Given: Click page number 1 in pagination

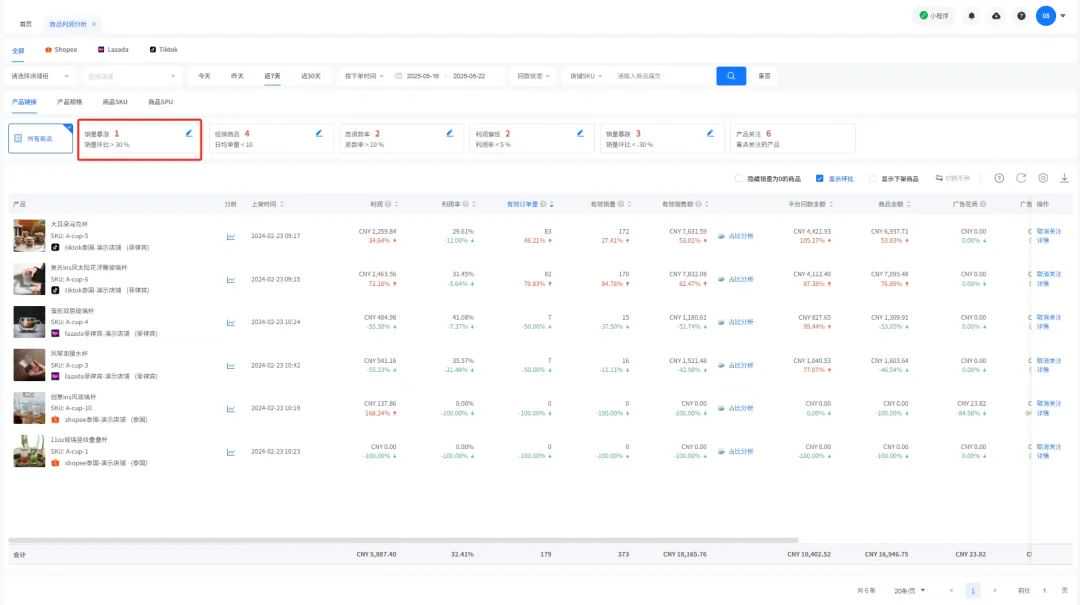Looking at the screenshot, I should coord(973,591).
